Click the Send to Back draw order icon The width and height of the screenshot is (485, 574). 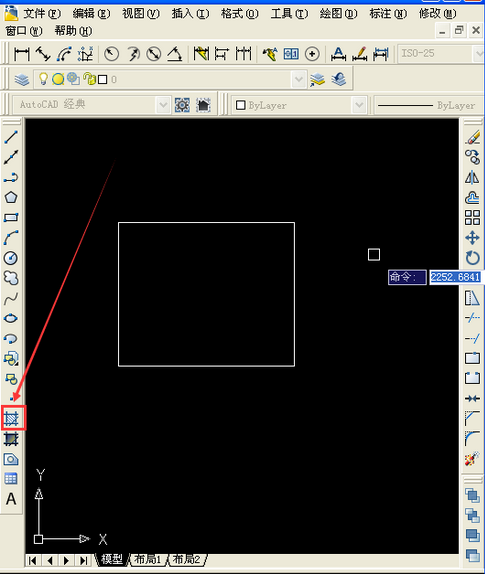point(473,515)
